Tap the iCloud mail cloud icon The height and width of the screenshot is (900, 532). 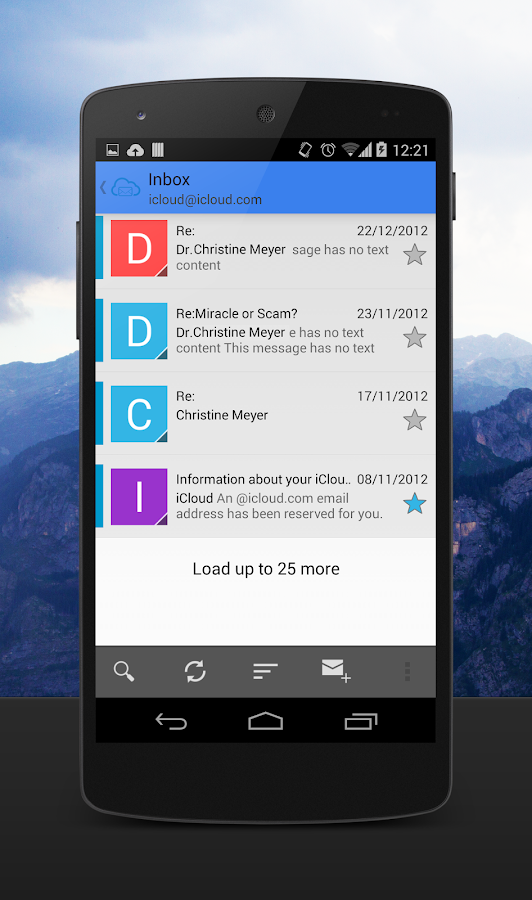click(126, 187)
